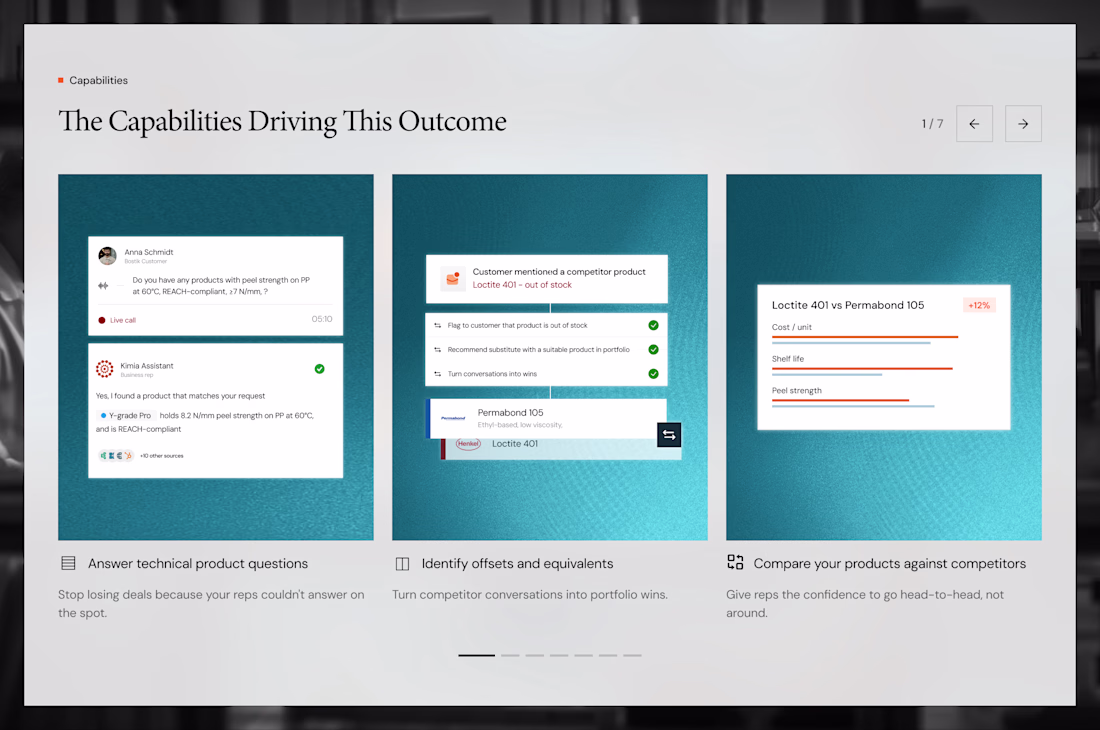Open the Identify offsets and equivalents card image
Image resolution: width=1100 pixels, height=730 pixels.
(x=549, y=357)
